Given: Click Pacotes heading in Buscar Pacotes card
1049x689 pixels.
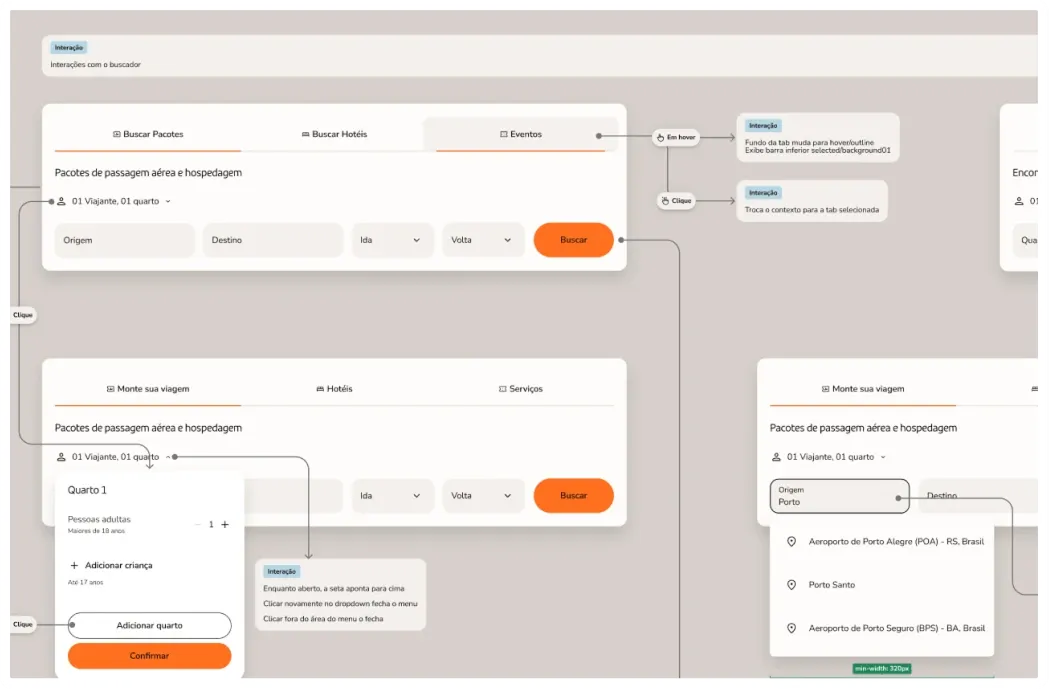Looking at the screenshot, I should point(149,173).
